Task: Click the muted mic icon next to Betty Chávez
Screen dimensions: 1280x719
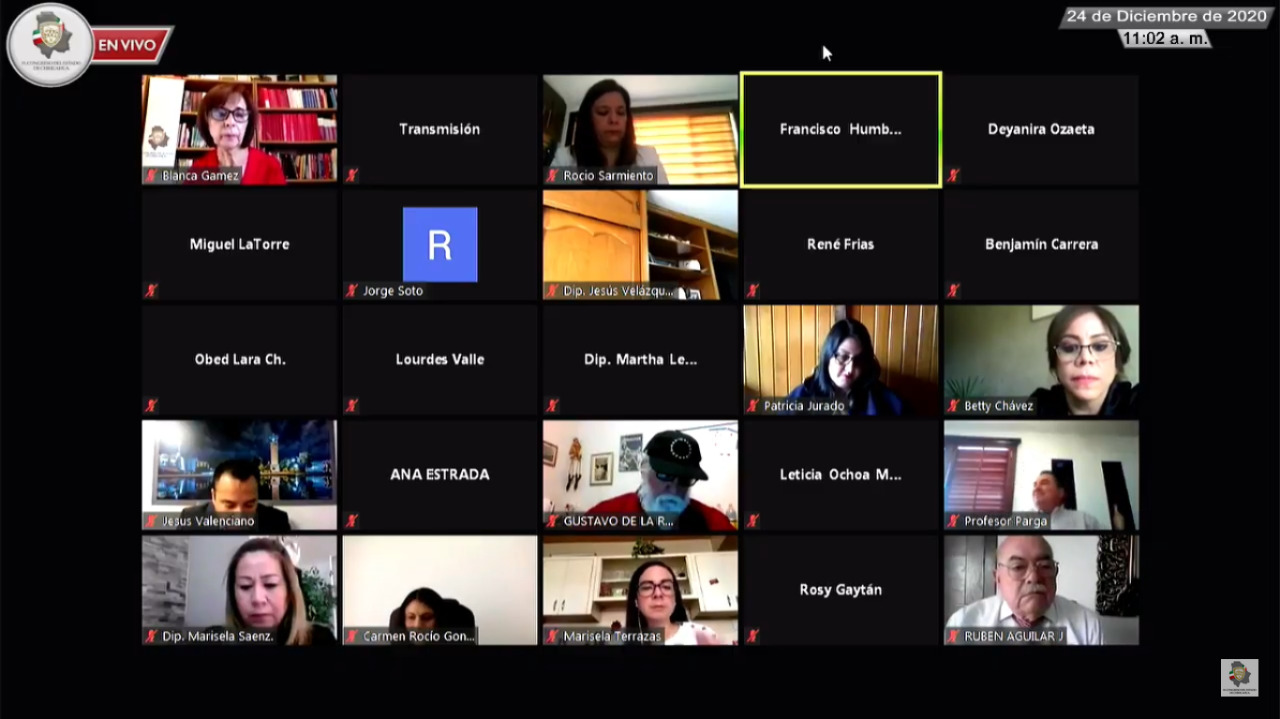Action: tap(954, 406)
